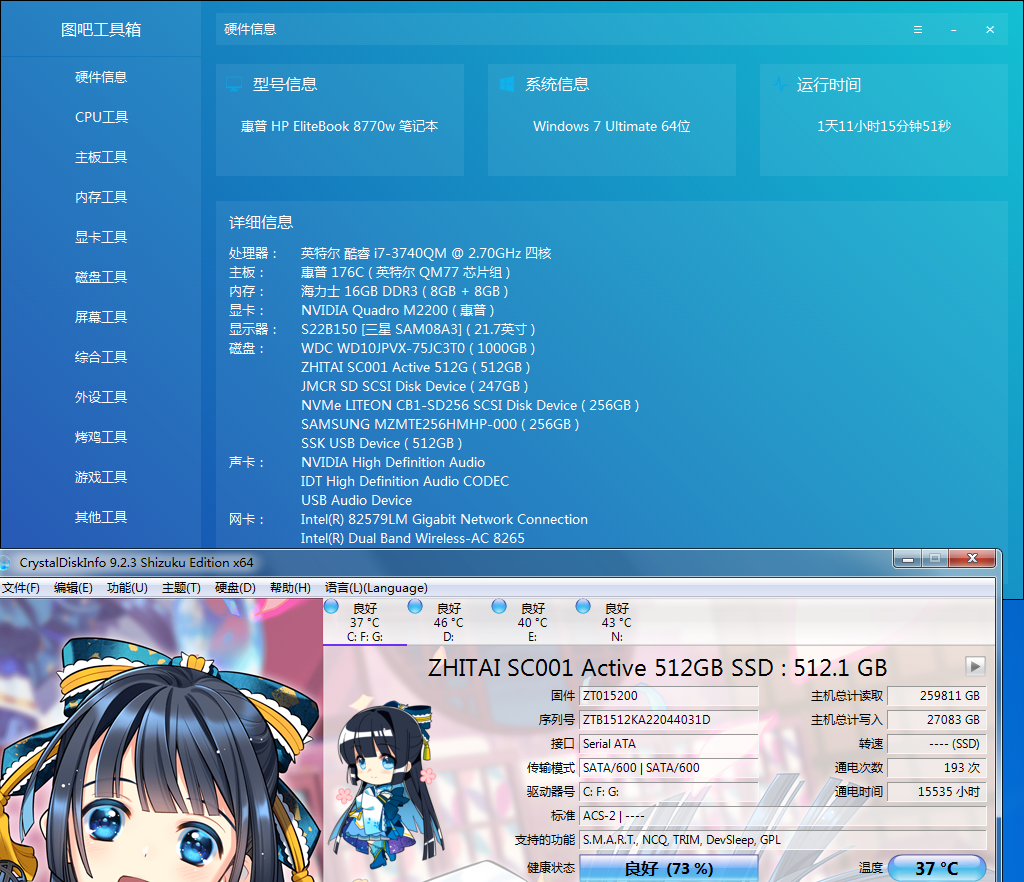Open the CPU工具 sidebar section
This screenshot has width=1024, height=882.
tap(100, 117)
